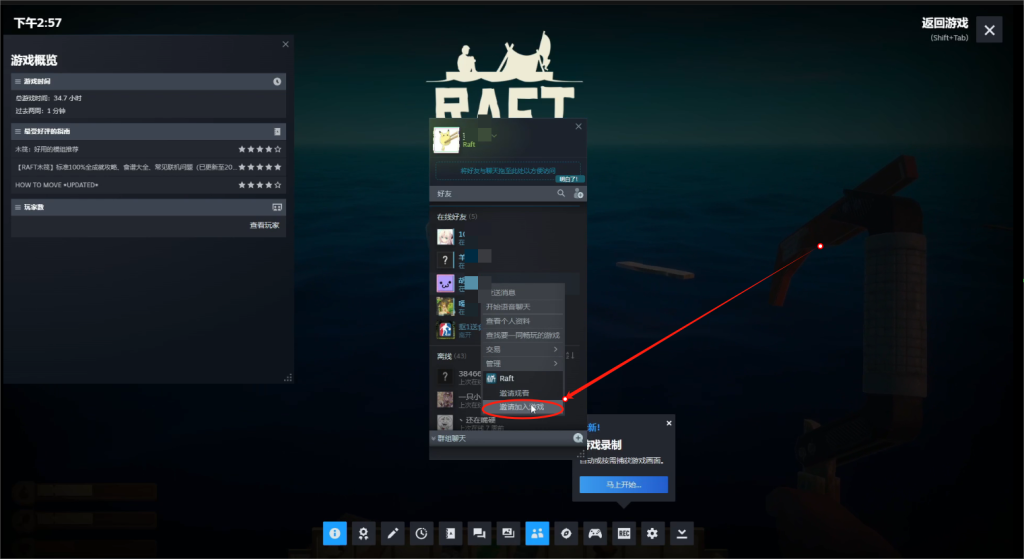Click the clock icon in 游戏时间 header
Image resolution: width=1024 pixels, height=559 pixels.
point(277,82)
